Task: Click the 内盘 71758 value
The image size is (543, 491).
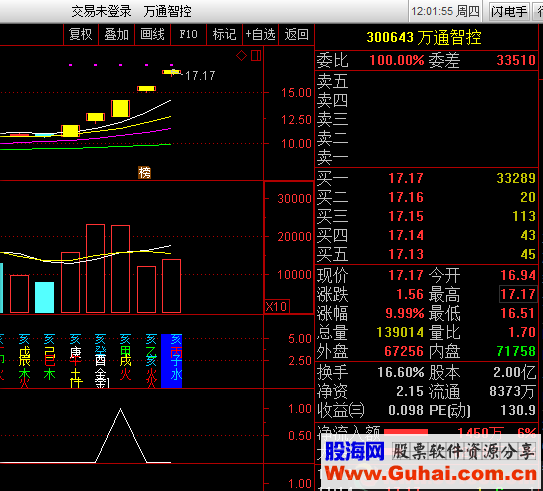Action: [x=516, y=351]
